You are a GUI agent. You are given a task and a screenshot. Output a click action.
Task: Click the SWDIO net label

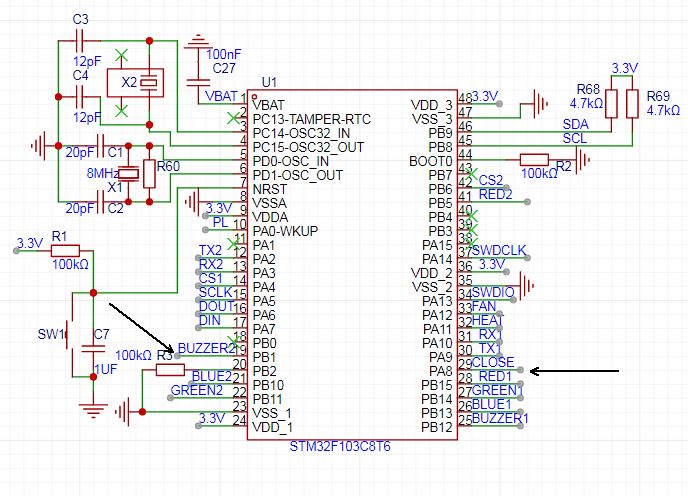point(493,292)
